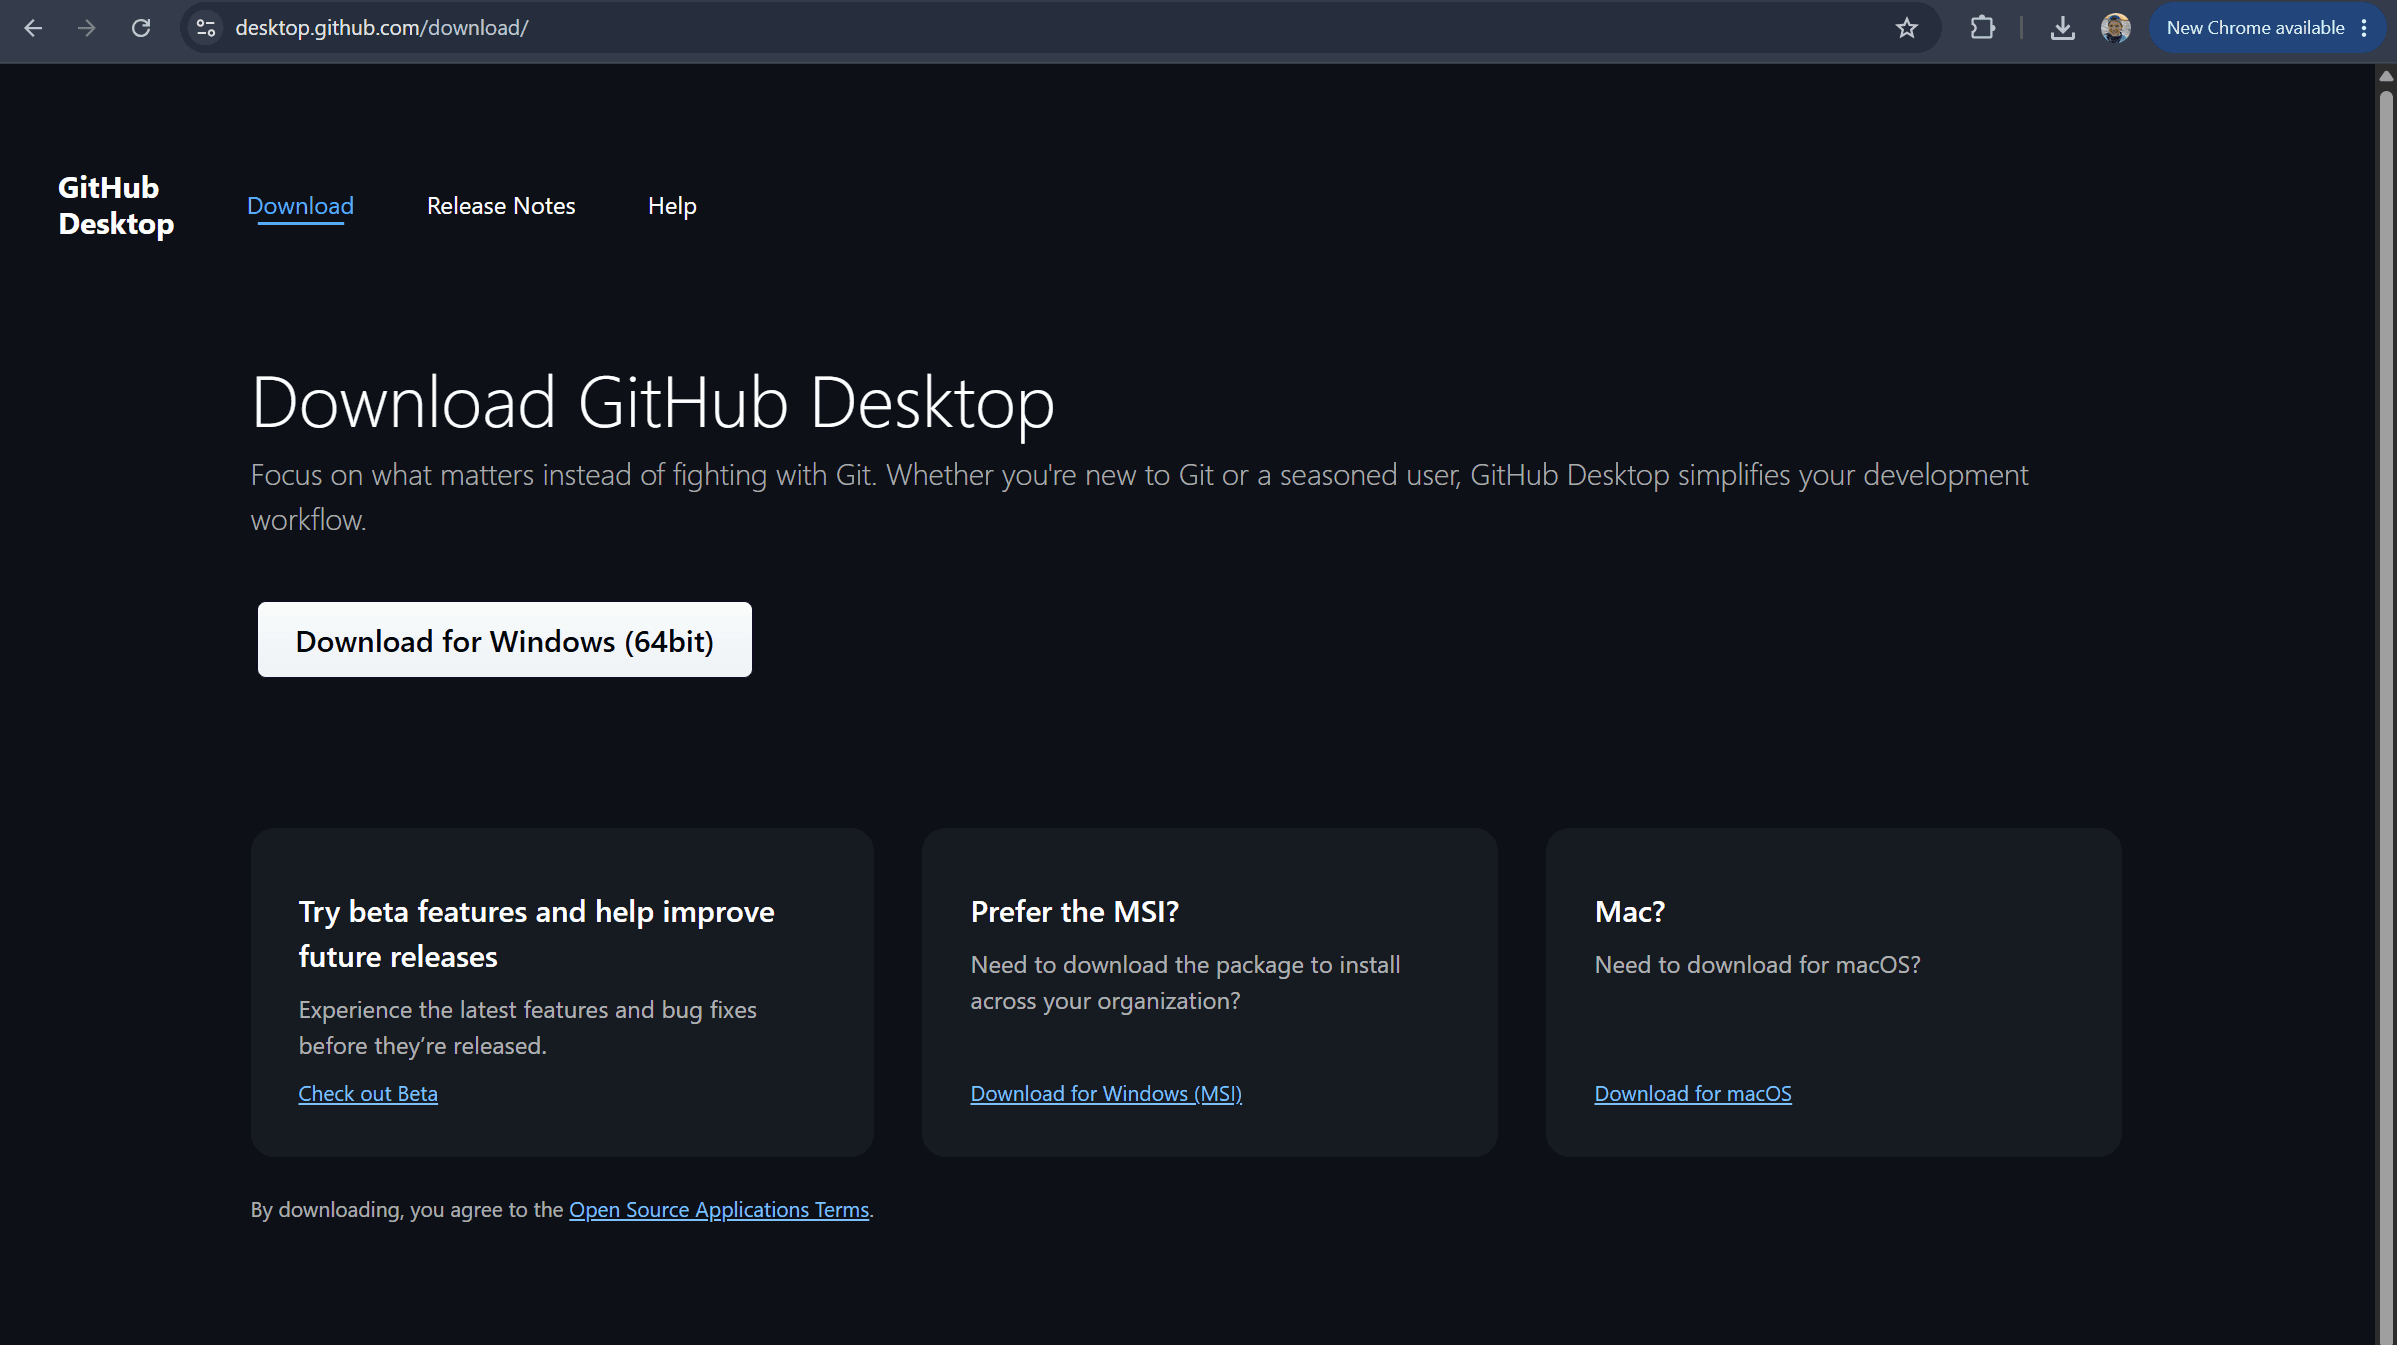2397x1345 pixels.
Task: Open site information icon in address bar
Action: coord(206,28)
